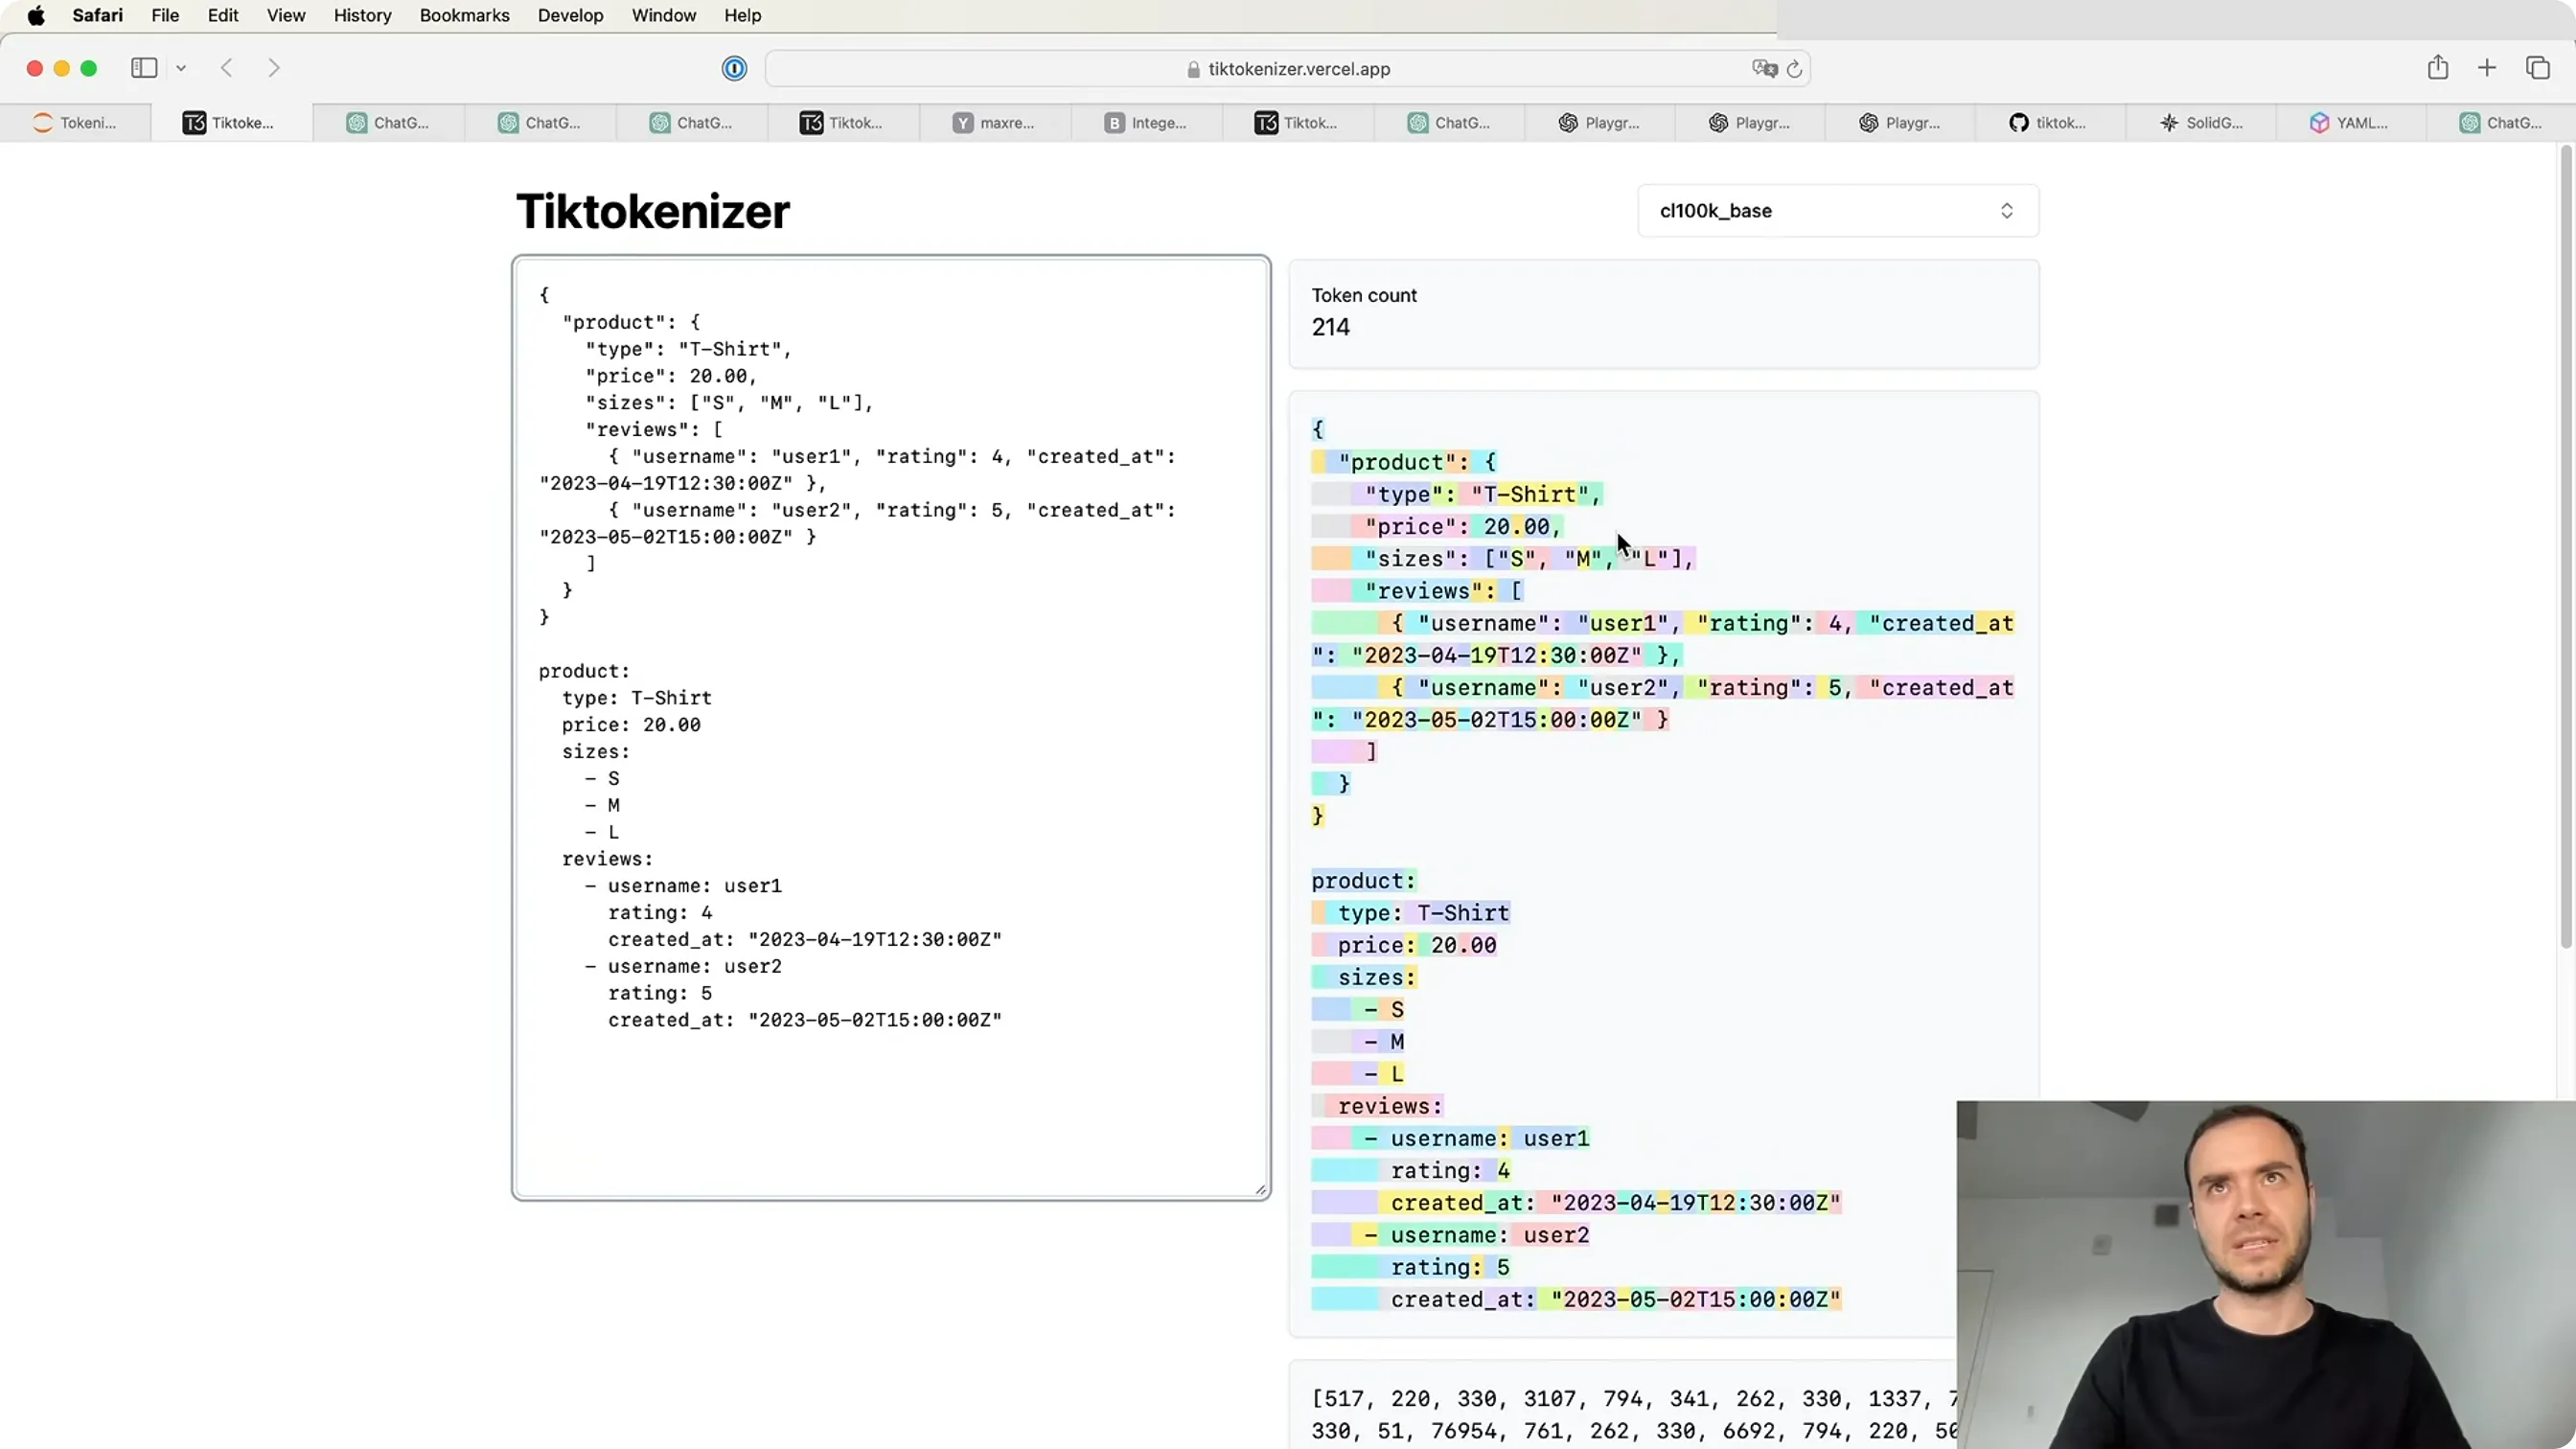
Task: Open the cl100k_base encoding dropdown
Action: pyautogui.click(x=1838, y=211)
